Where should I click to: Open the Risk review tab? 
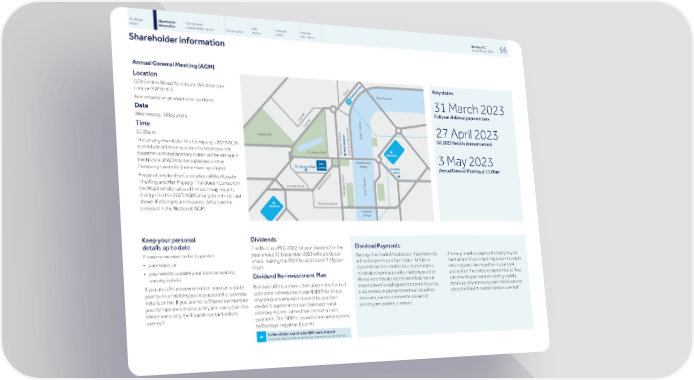pos(257,31)
